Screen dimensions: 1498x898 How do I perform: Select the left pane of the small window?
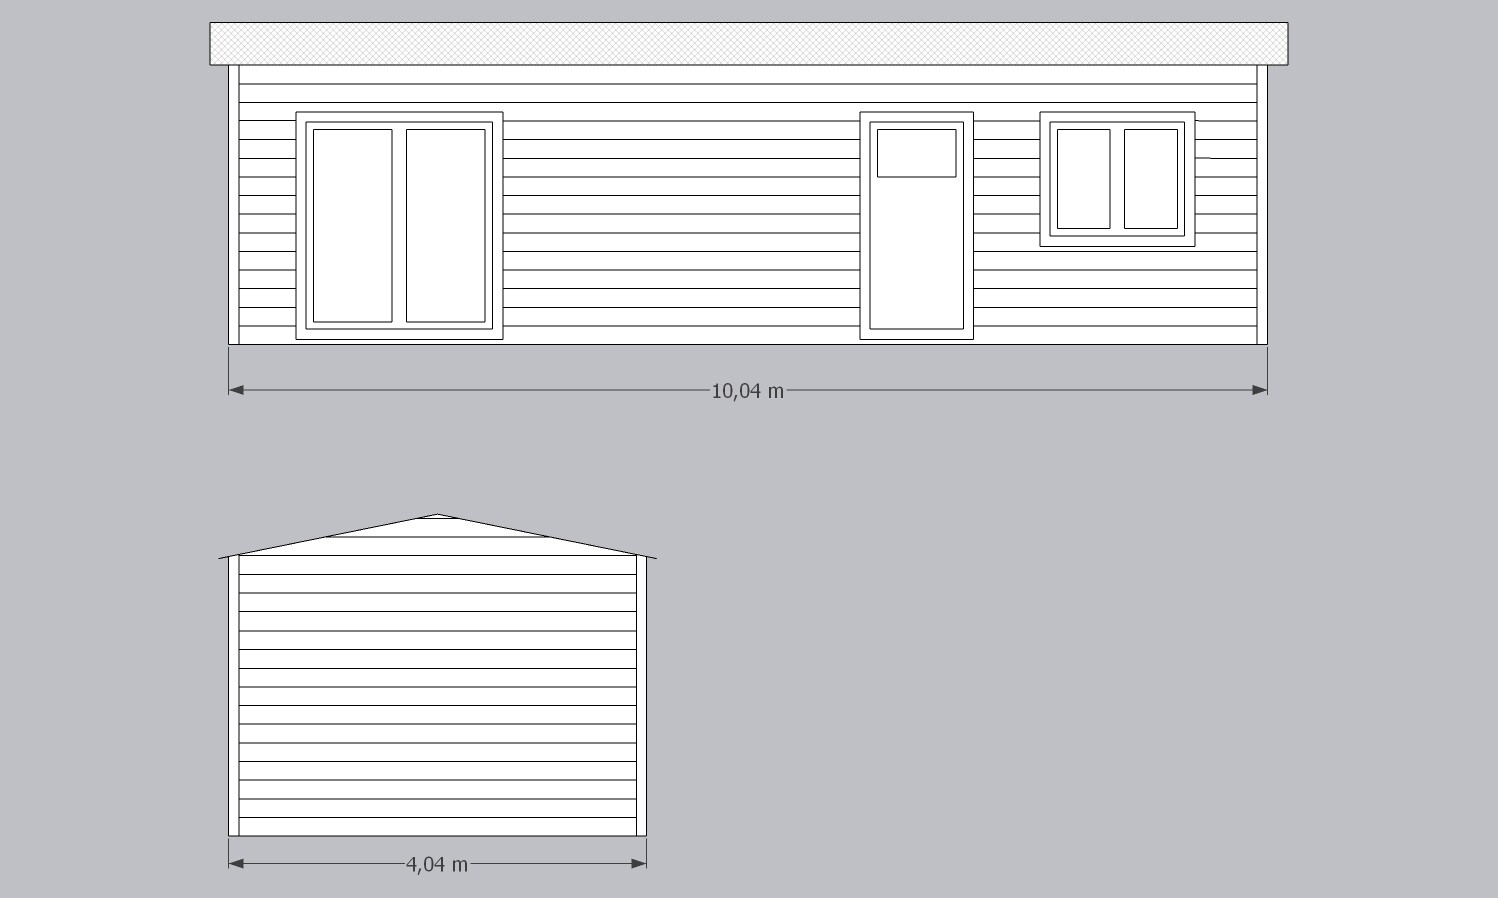click(1083, 179)
